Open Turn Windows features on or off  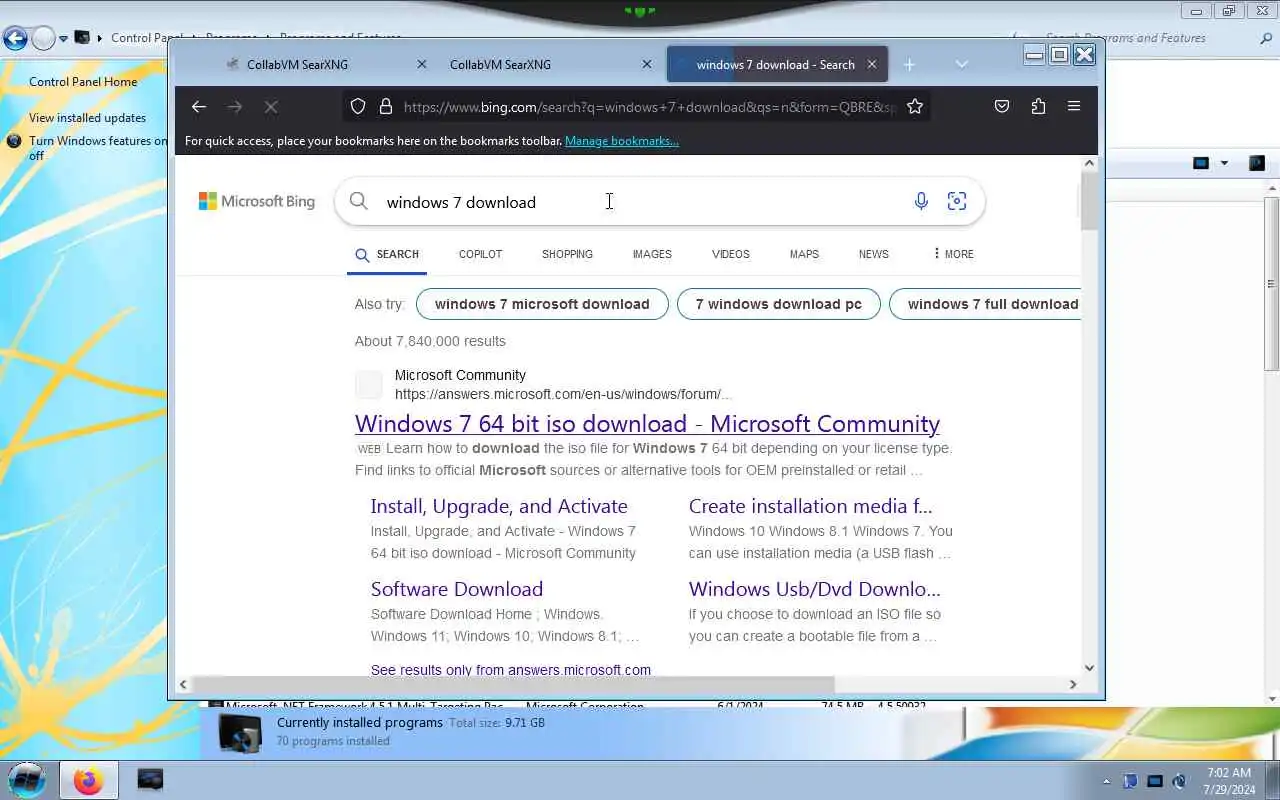point(98,148)
